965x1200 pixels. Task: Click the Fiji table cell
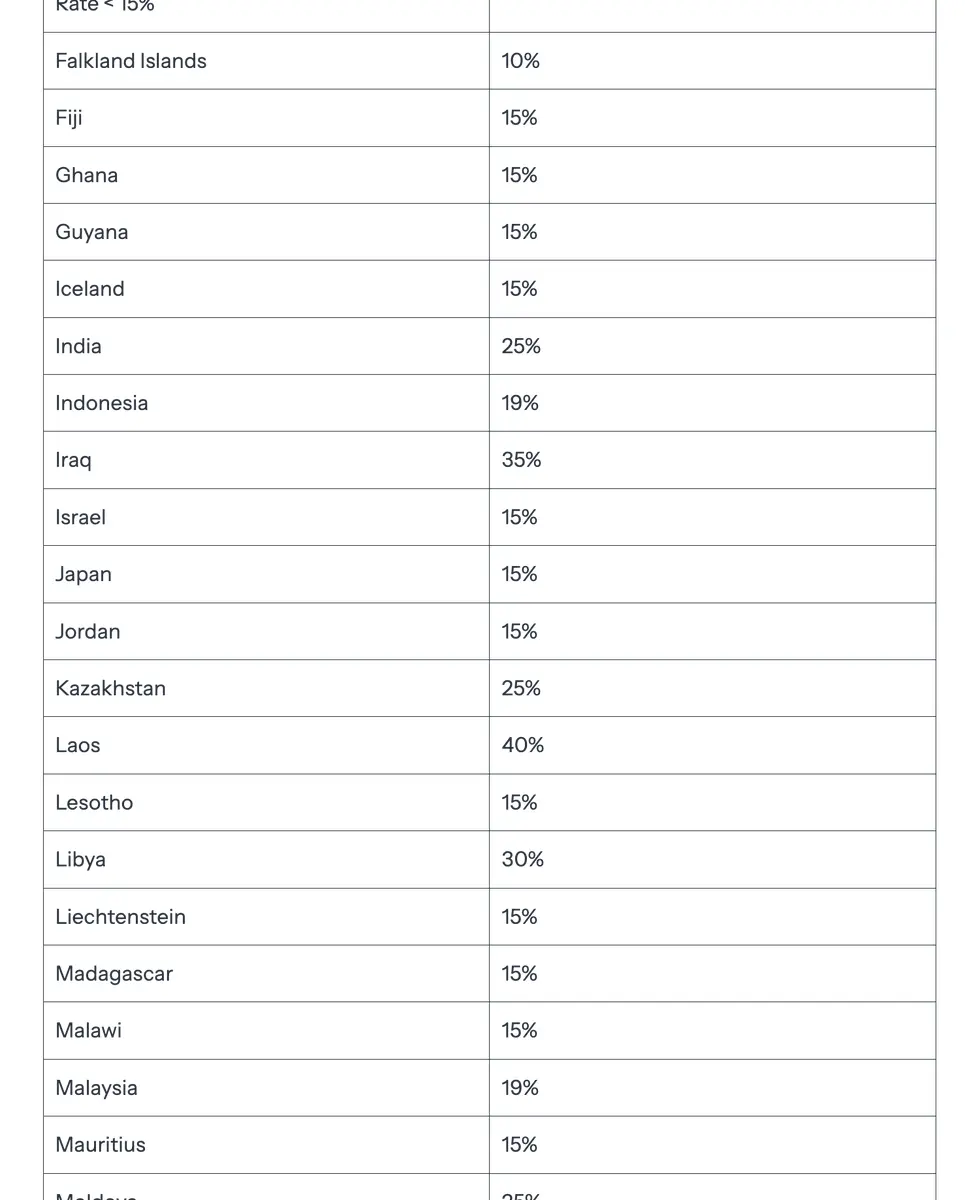click(x=266, y=118)
